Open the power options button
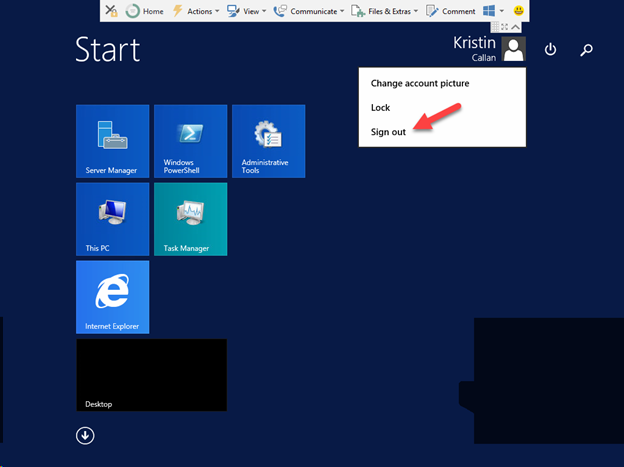This screenshot has height=467, width=624. [x=550, y=49]
